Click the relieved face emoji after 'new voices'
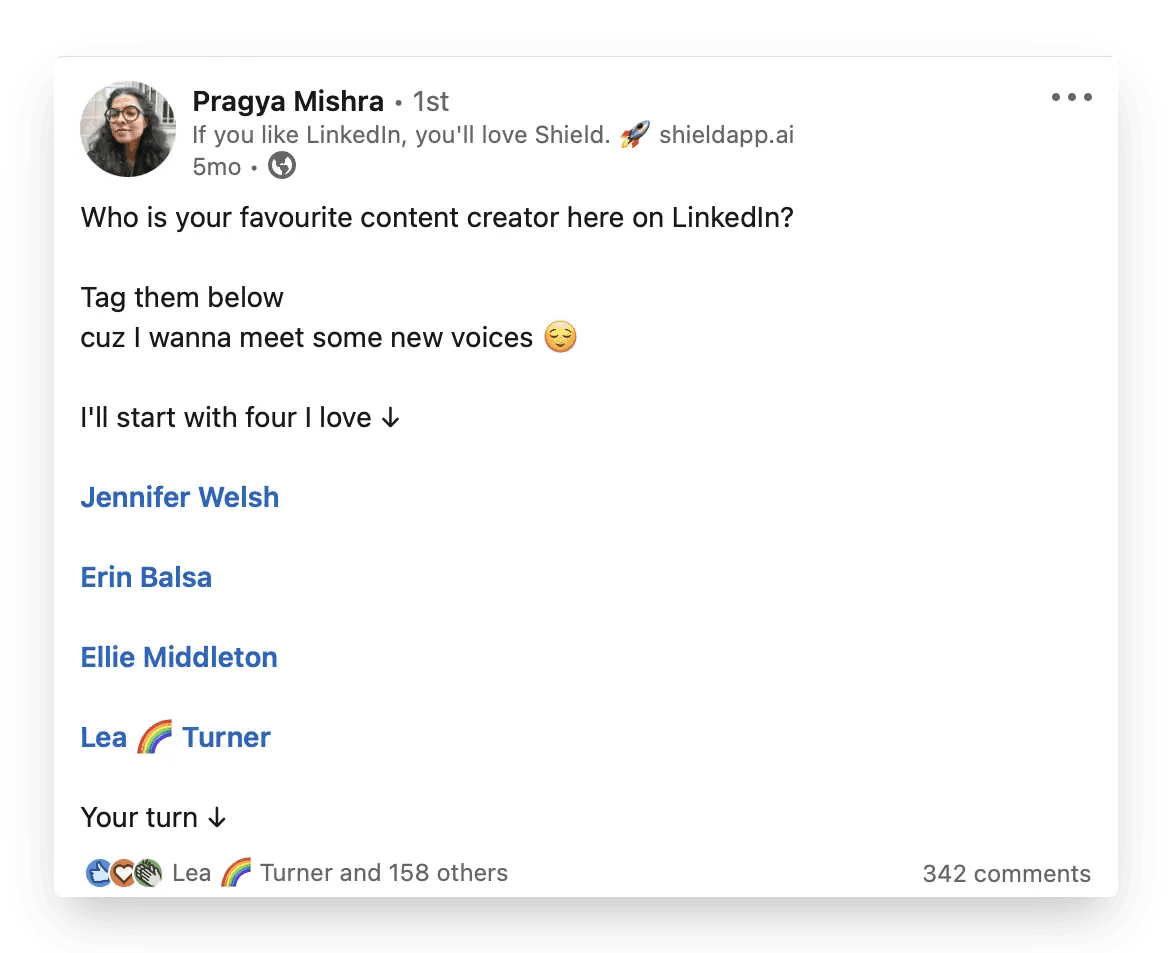 (x=560, y=338)
